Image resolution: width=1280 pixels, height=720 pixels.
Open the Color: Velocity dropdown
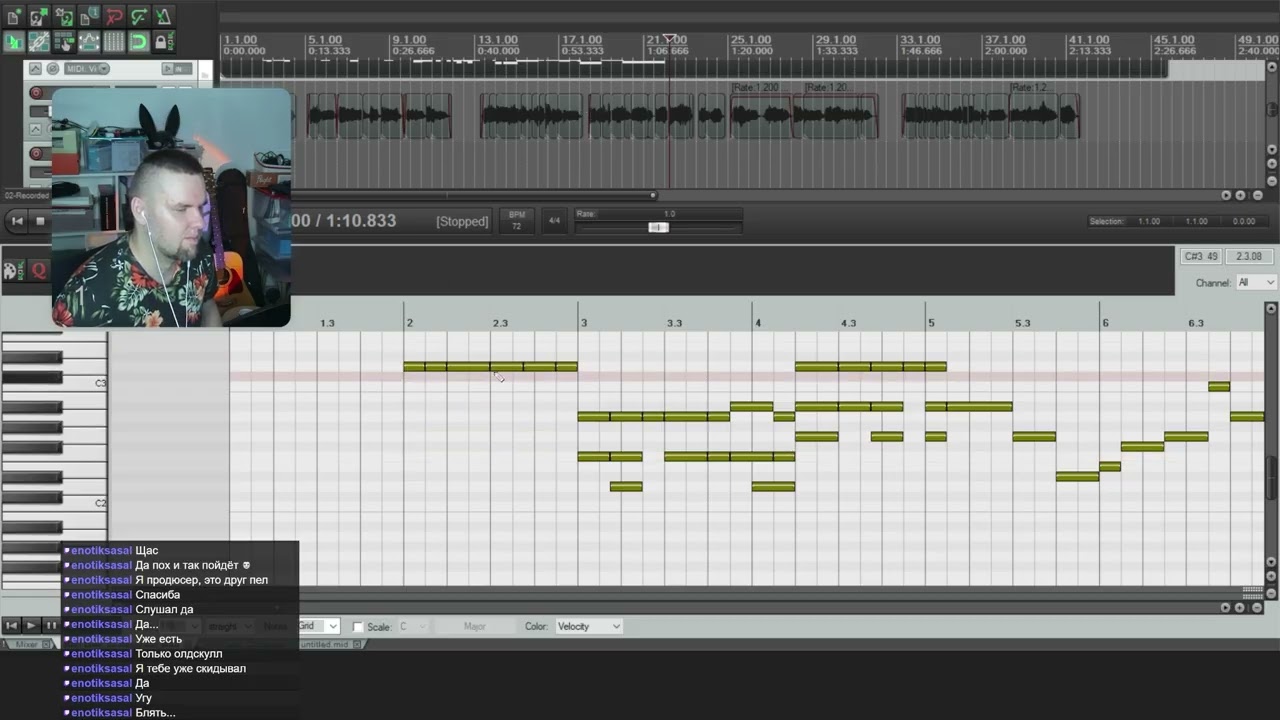point(588,626)
